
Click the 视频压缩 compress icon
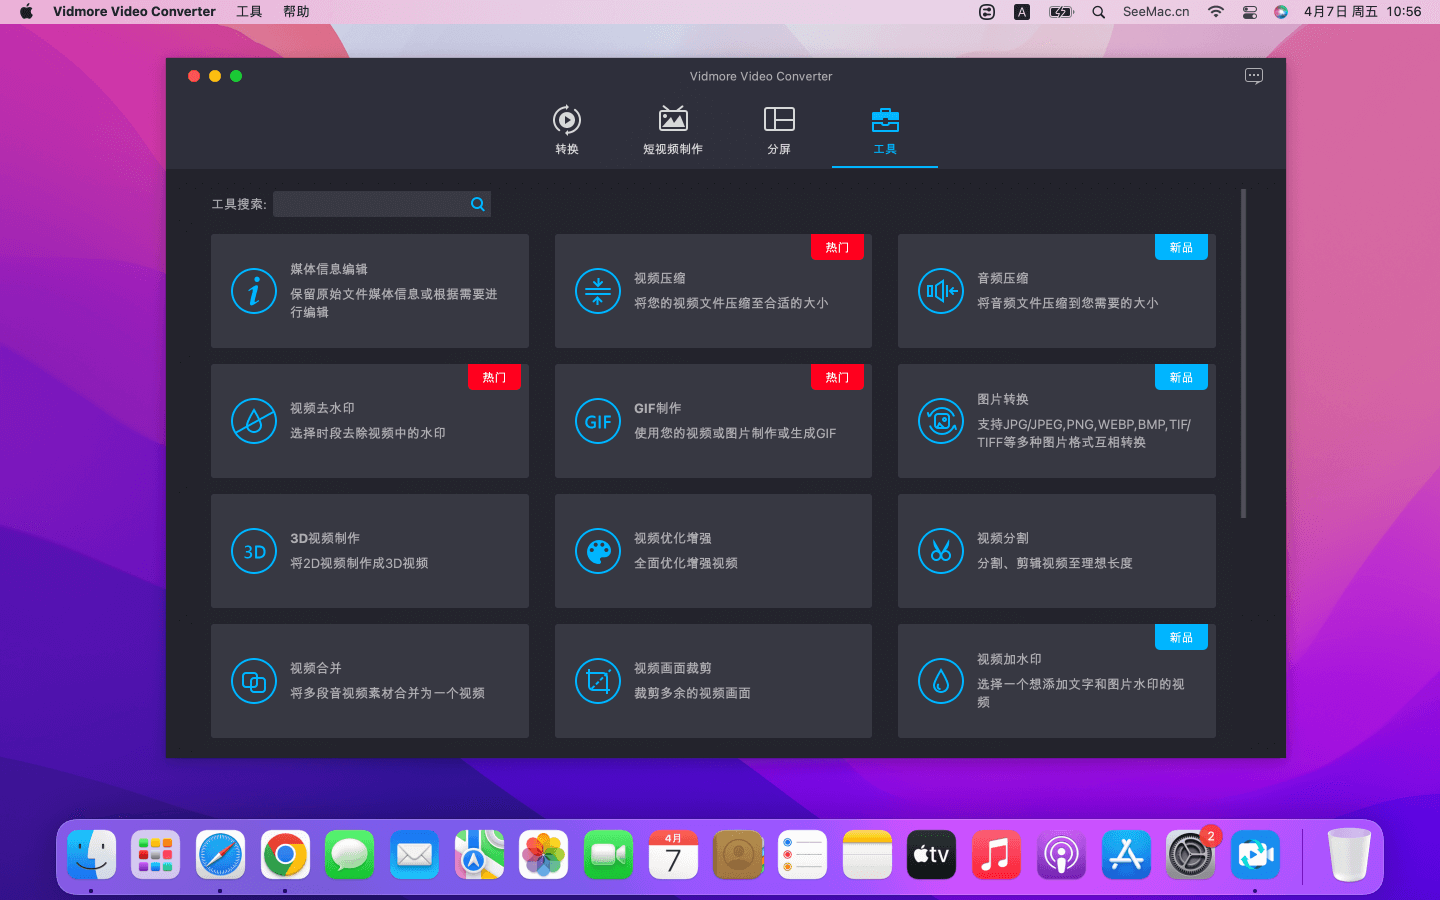598,291
